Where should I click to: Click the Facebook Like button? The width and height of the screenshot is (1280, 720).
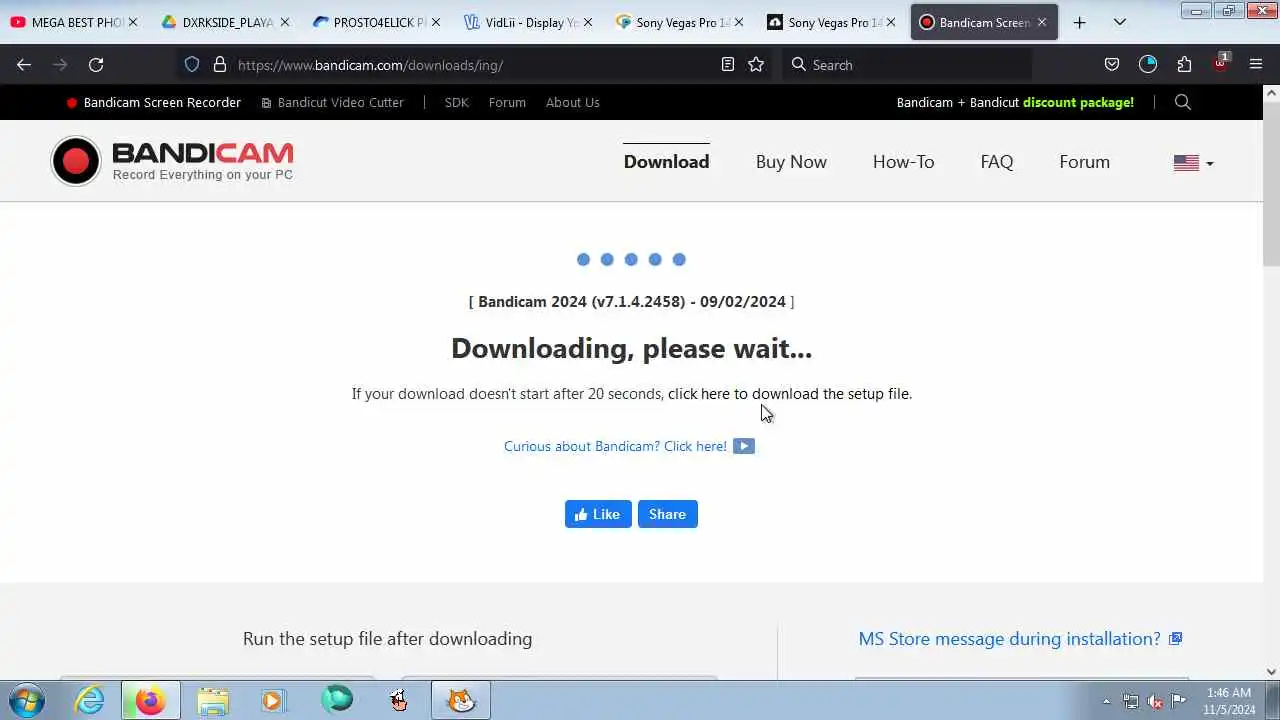(x=598, y=514)
